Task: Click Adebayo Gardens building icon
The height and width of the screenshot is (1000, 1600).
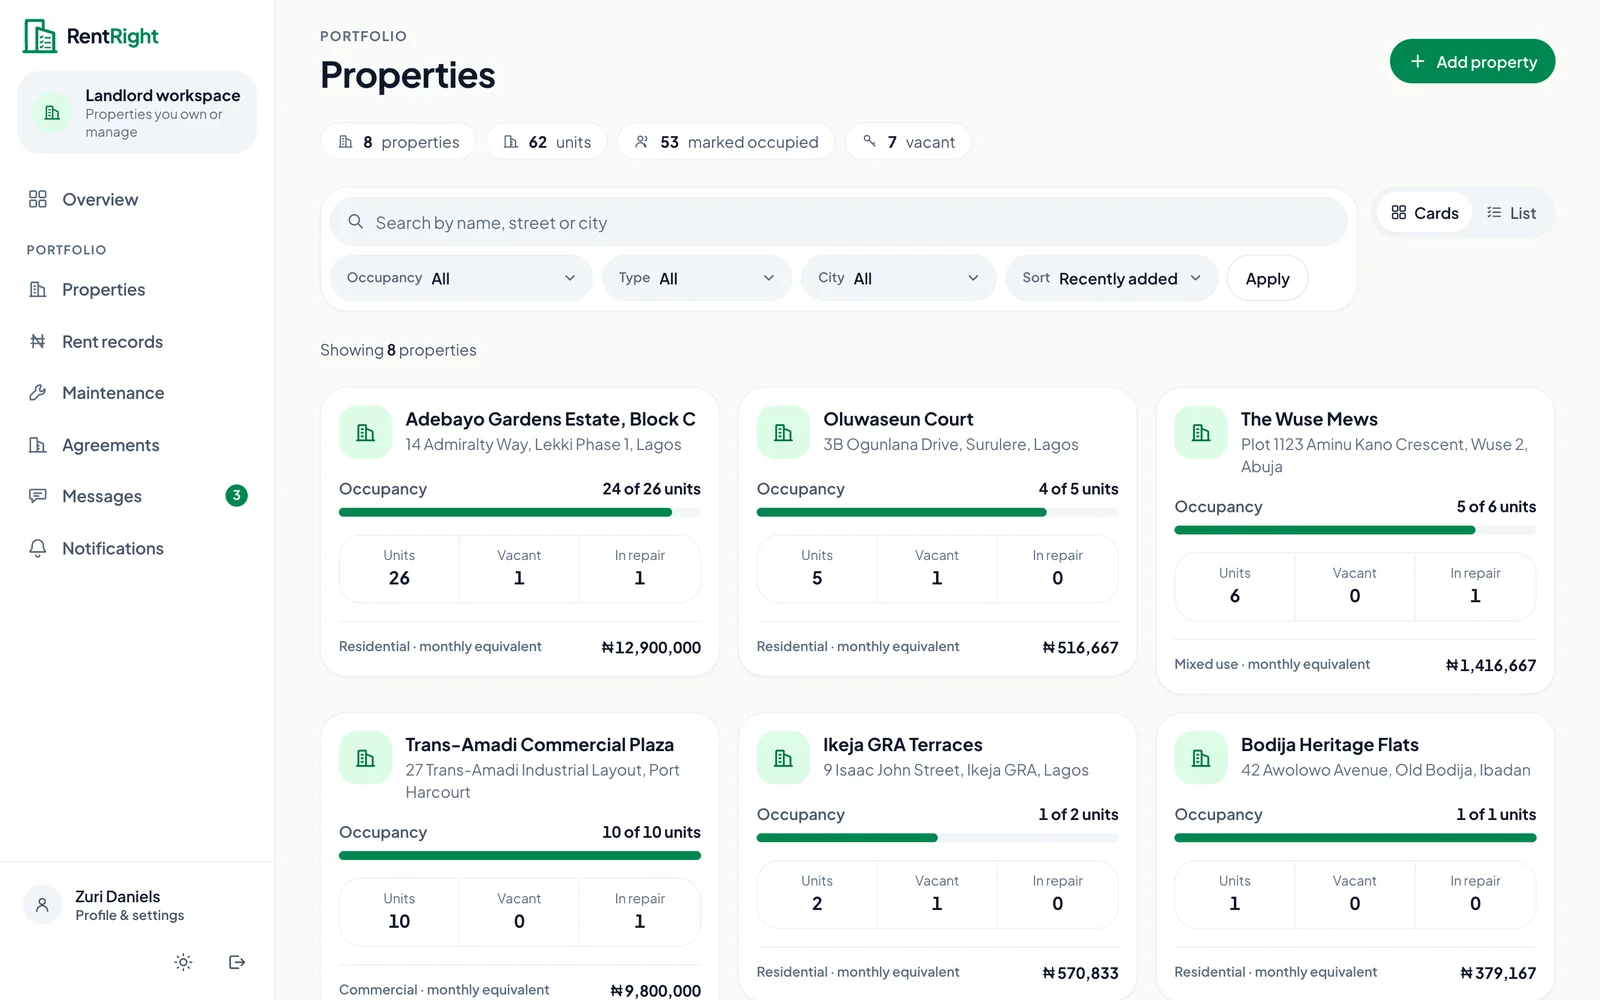Action: 365,432
